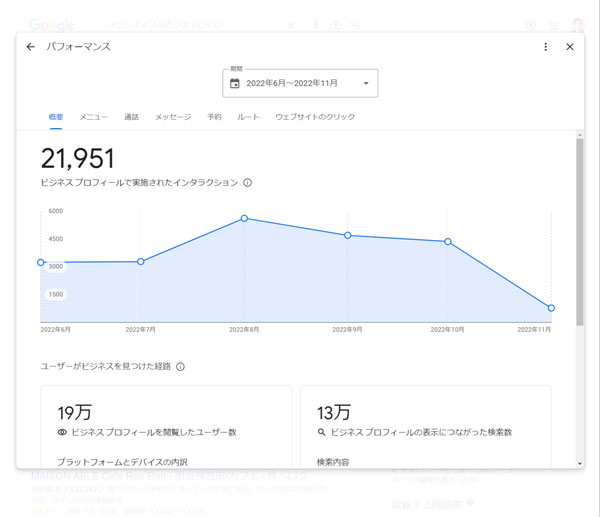Click the 2022年10月 x-axis label
The height and width of the screenshot is (517, 600).
pyautogui.click(x=447, y=329)
